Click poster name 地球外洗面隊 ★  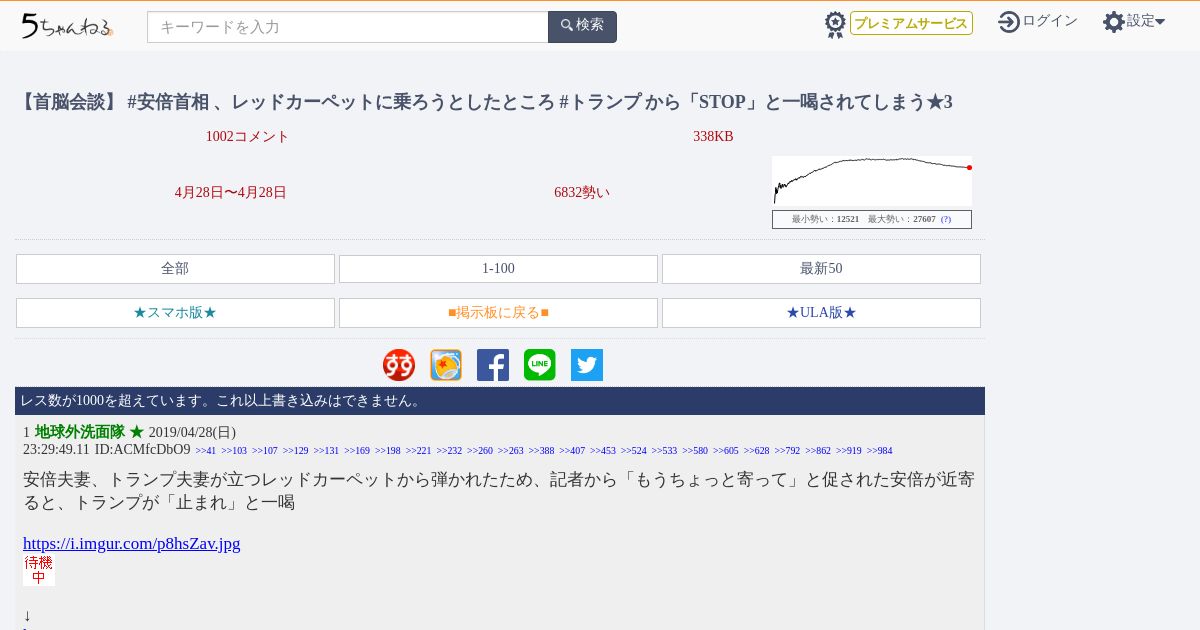click(x=90, y=432)
